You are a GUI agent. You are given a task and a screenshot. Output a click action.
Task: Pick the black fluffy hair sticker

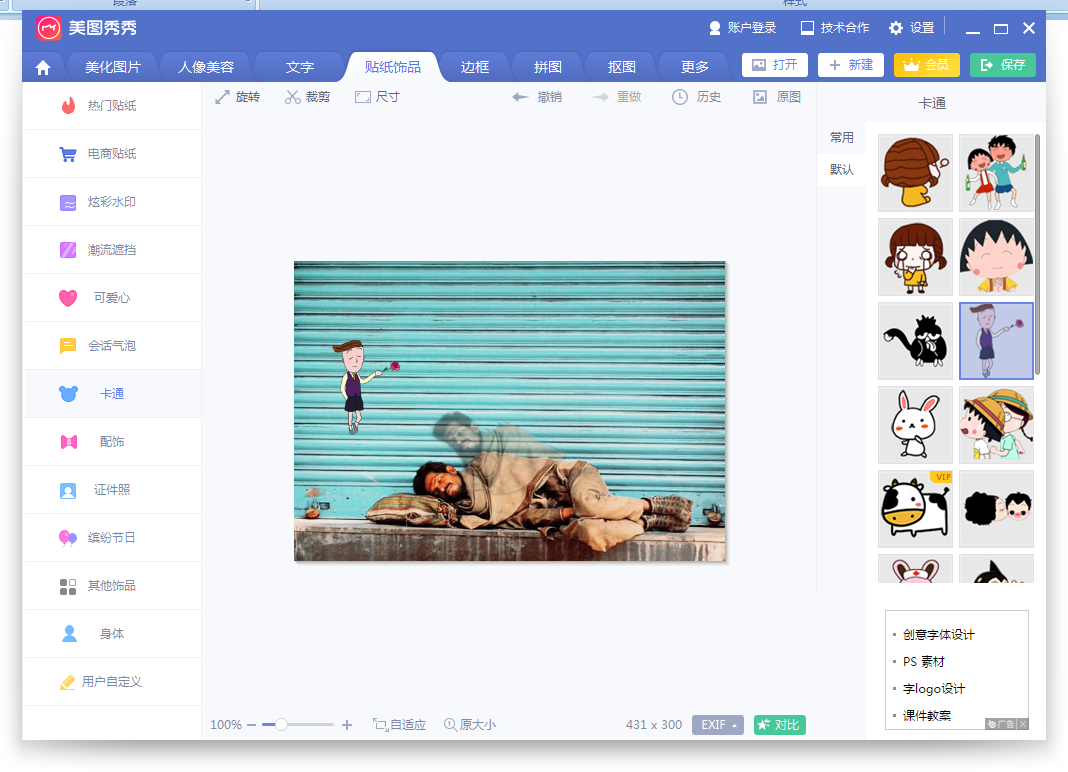[996, 509]
